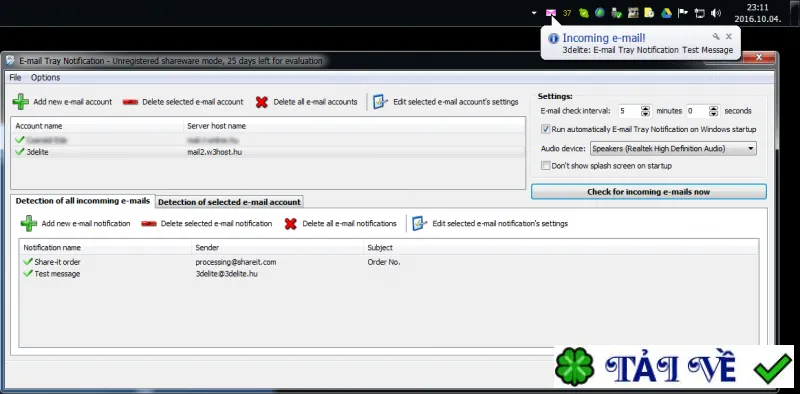Image resolution: width=800 pixels, height=394 pixels.
Task: Select the Test message notification row
Action: click(388, 274)
